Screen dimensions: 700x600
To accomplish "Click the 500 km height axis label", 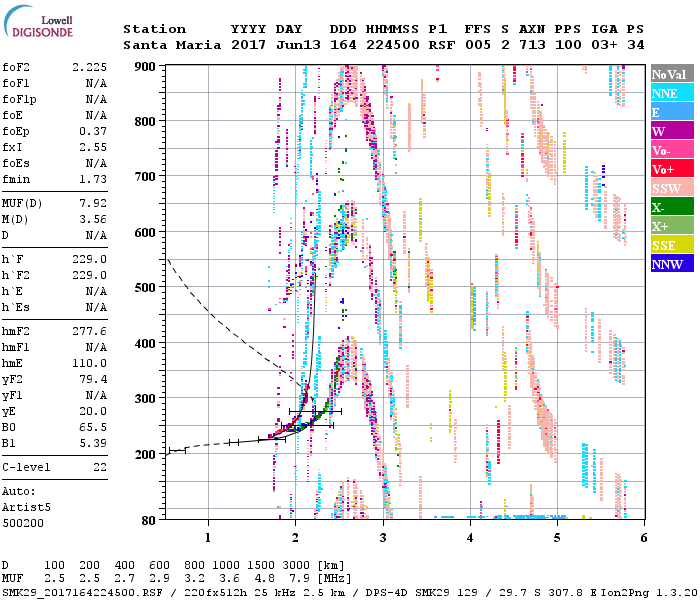I will 145,288.
